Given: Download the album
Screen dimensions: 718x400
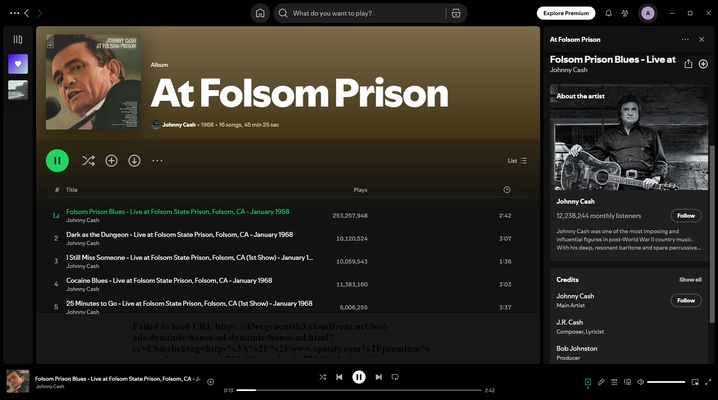Looking at the screenshot, I should (x=134, y=161).
